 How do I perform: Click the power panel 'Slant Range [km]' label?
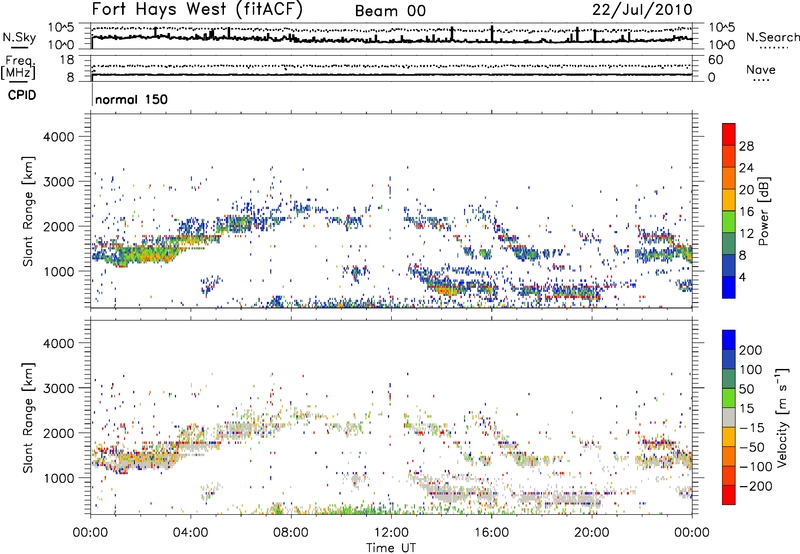click(28, 211)
